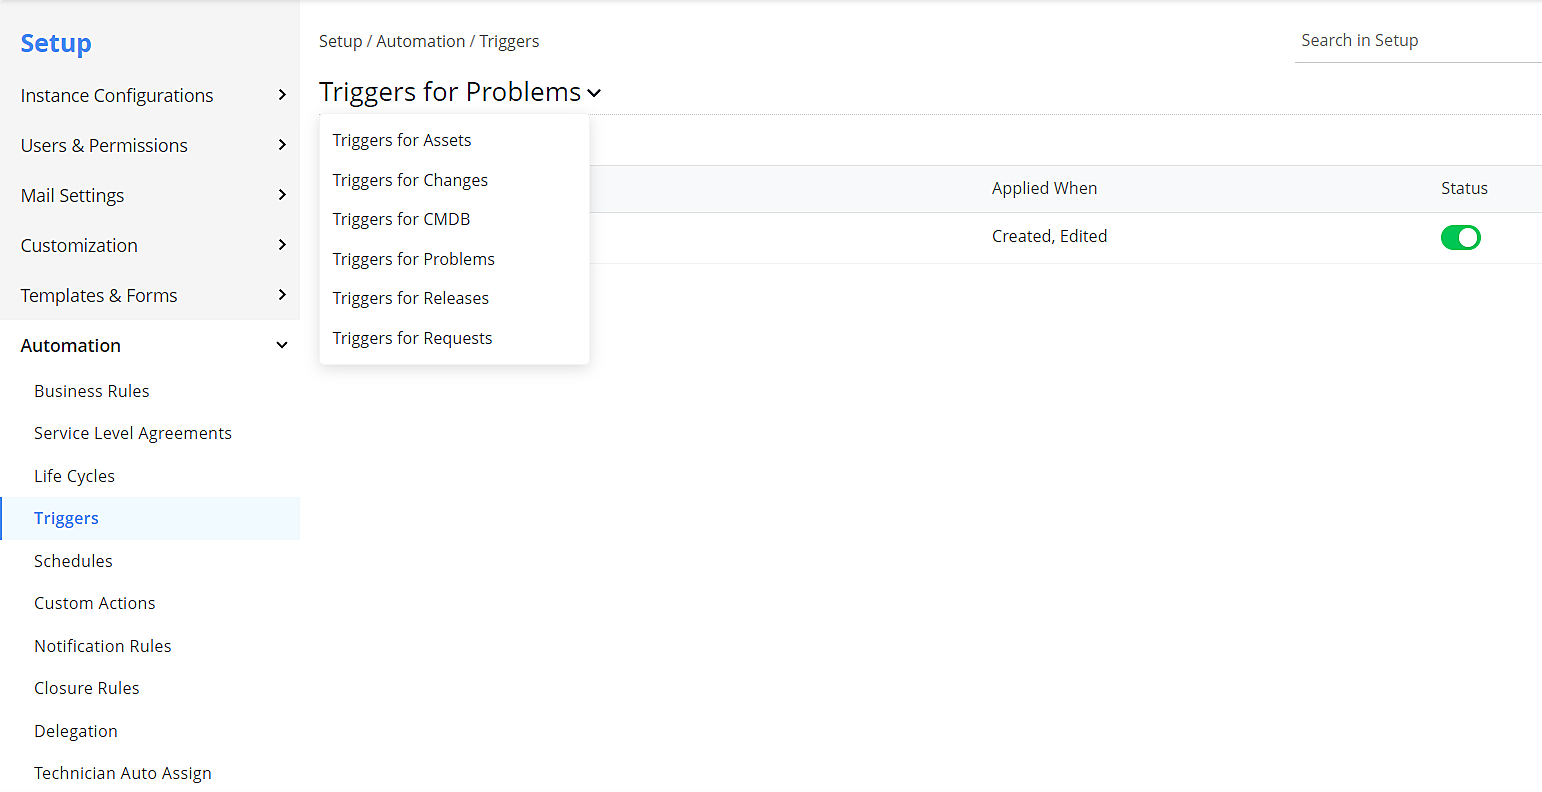Expand the Users & Permissions section
The width and height of the screenshot is (1542, 792).
[x=282, y=145]
